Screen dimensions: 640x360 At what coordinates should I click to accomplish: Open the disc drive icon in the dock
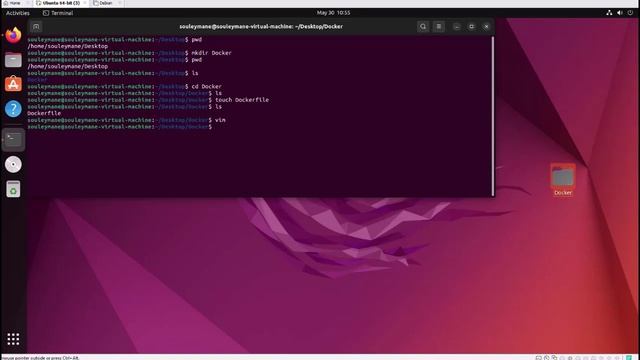[x=13, y=164]
